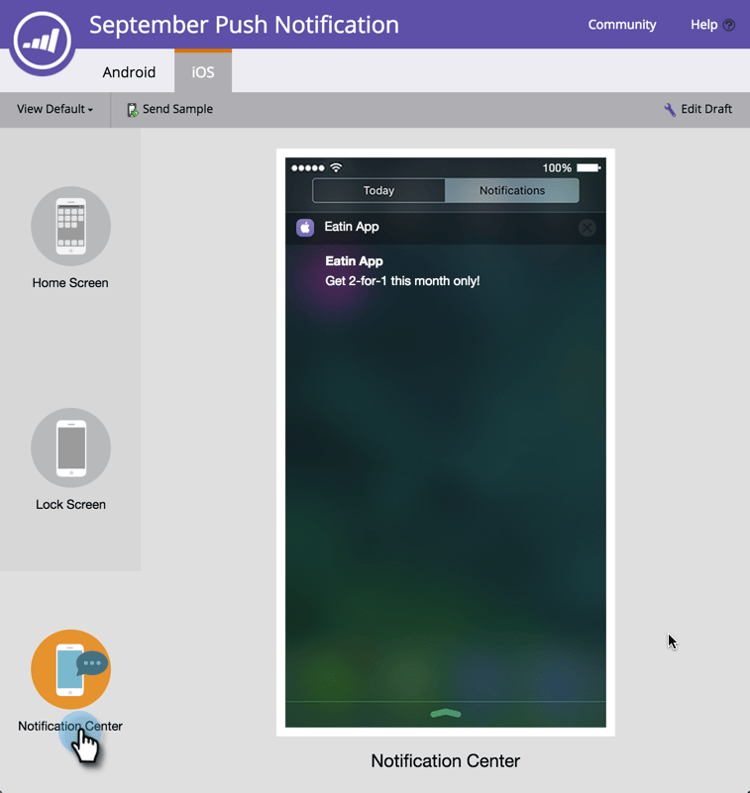The image size is (750, 793).
Task: Click the Marketo logo icon
Action: pos(42,41)
